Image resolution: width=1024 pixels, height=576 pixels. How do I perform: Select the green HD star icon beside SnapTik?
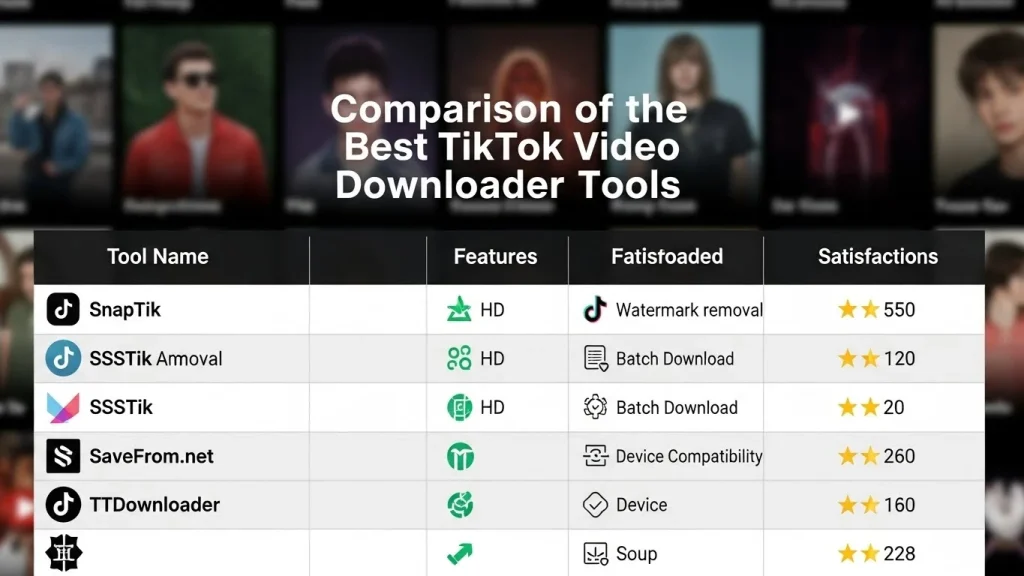[458, 310]
